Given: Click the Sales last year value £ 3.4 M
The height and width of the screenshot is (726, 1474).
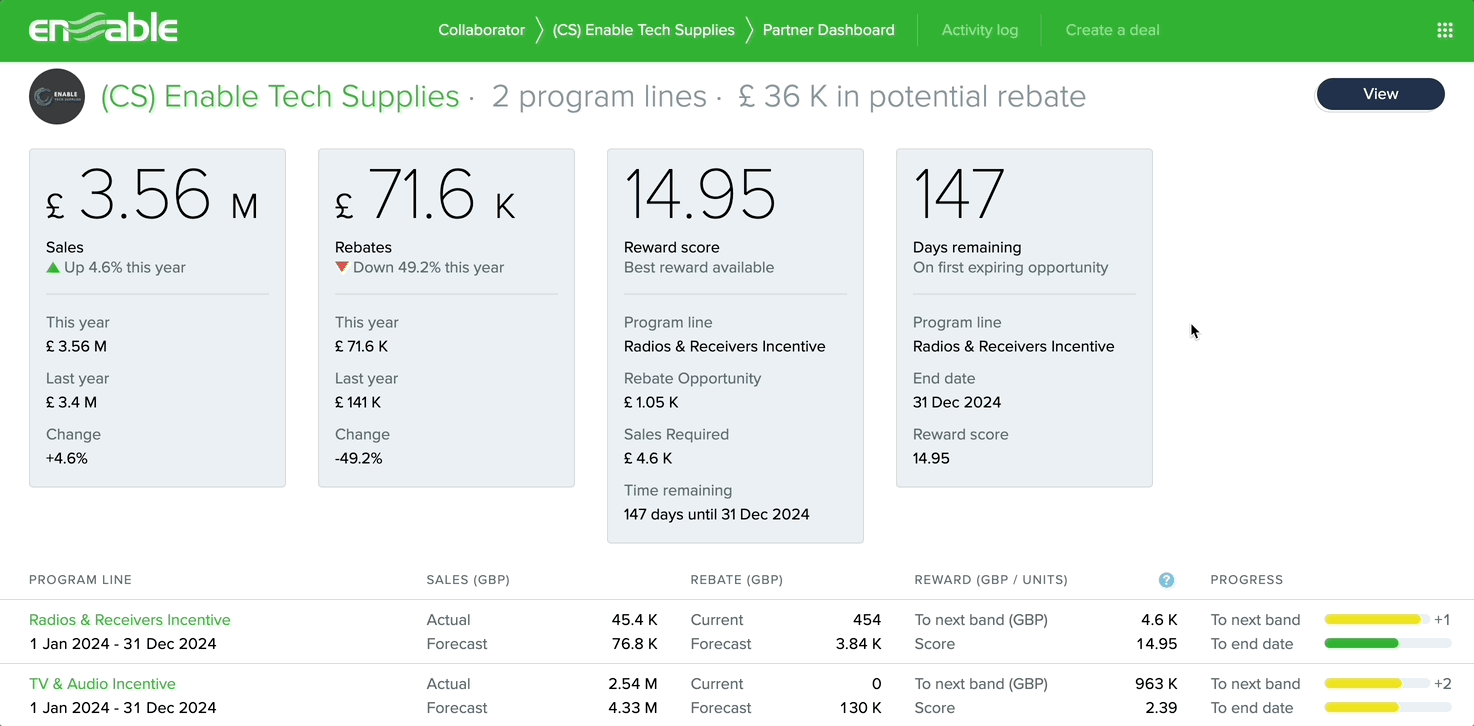Looking at the screenshot, I should point(73,402).
